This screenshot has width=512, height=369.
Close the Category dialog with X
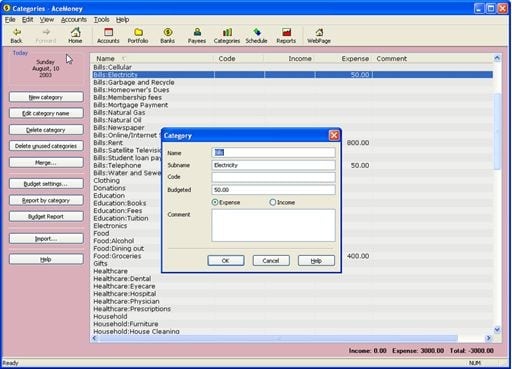pos(334,135)
